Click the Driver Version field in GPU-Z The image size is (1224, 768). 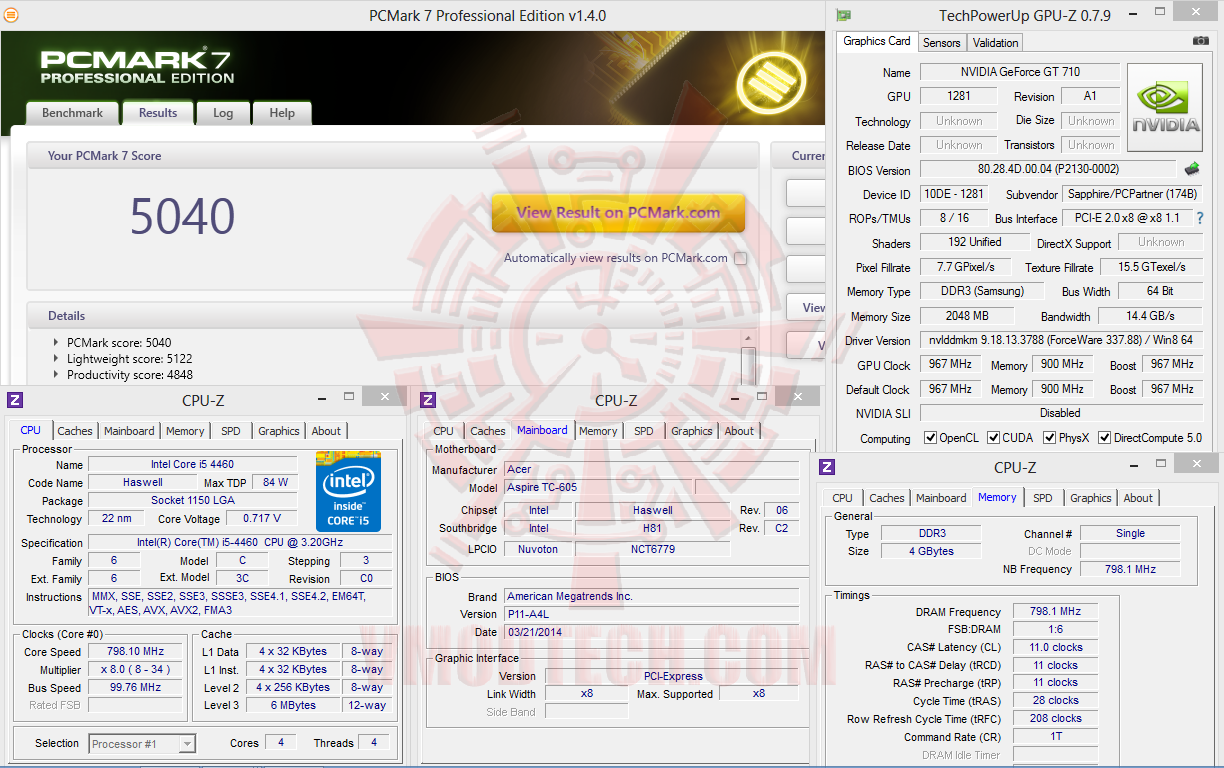pos(1061,340)
